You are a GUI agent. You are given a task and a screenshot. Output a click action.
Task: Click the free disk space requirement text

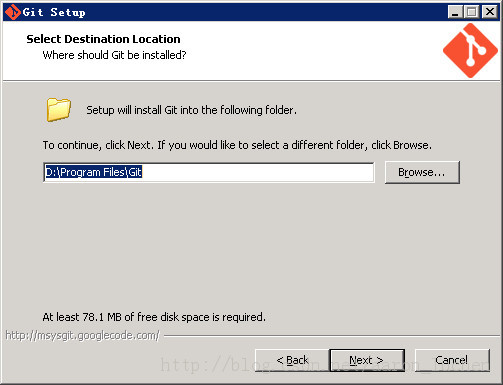[154, 317]
